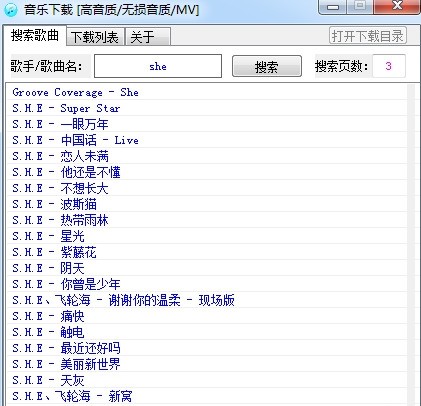The height and width of the screenshot is (406, 421).
Task: Select S.H.E - 恋人未满 row
Action: [x=207, y=156]
